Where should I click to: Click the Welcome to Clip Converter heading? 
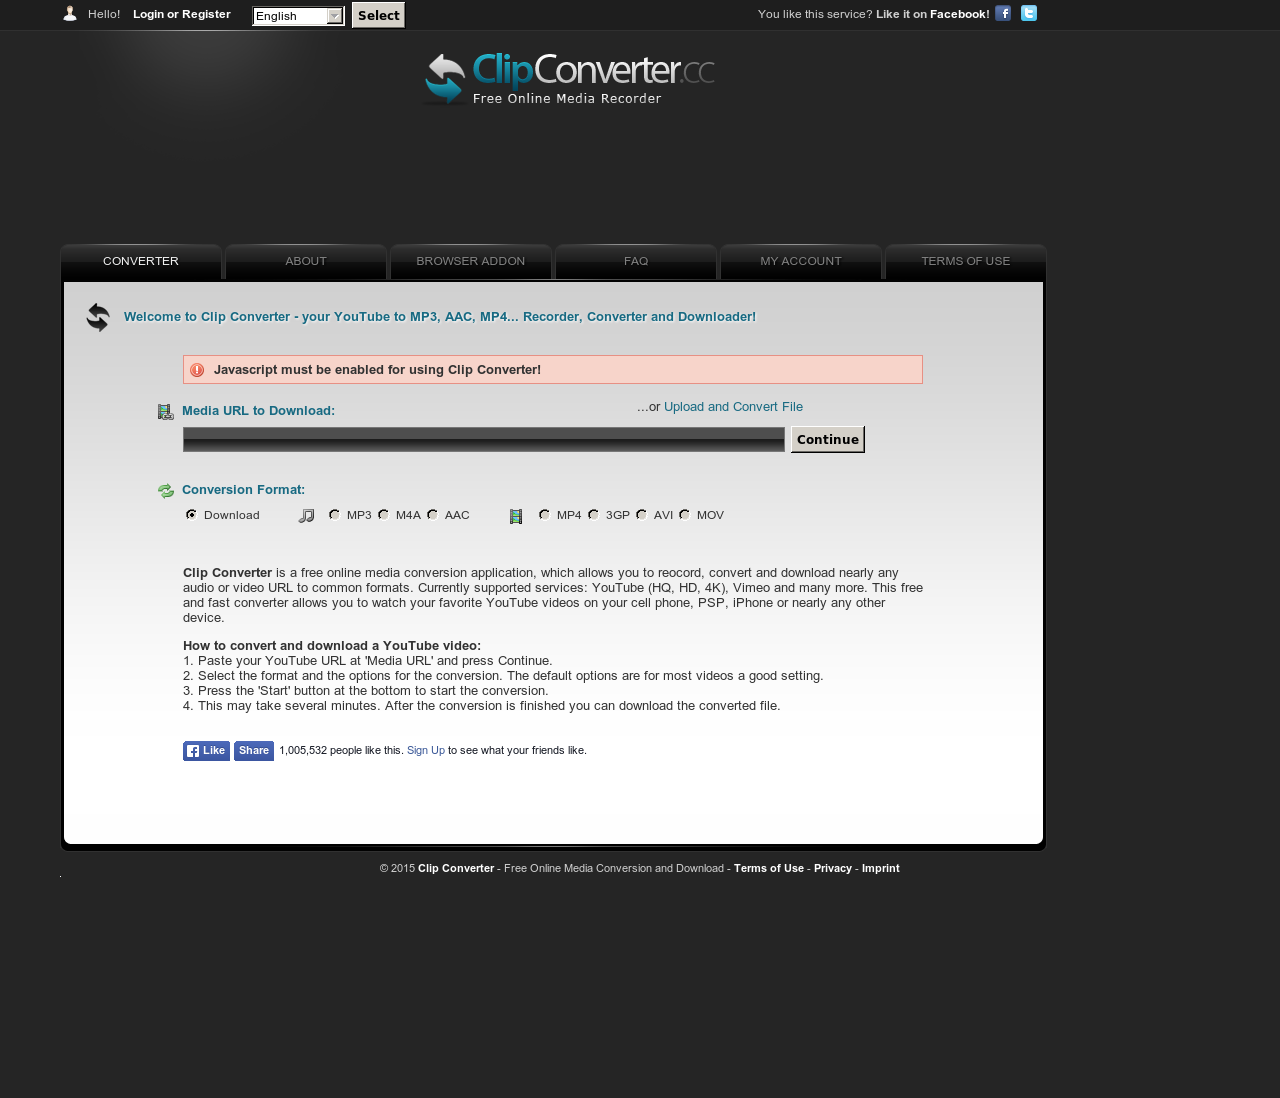(440, 317)
